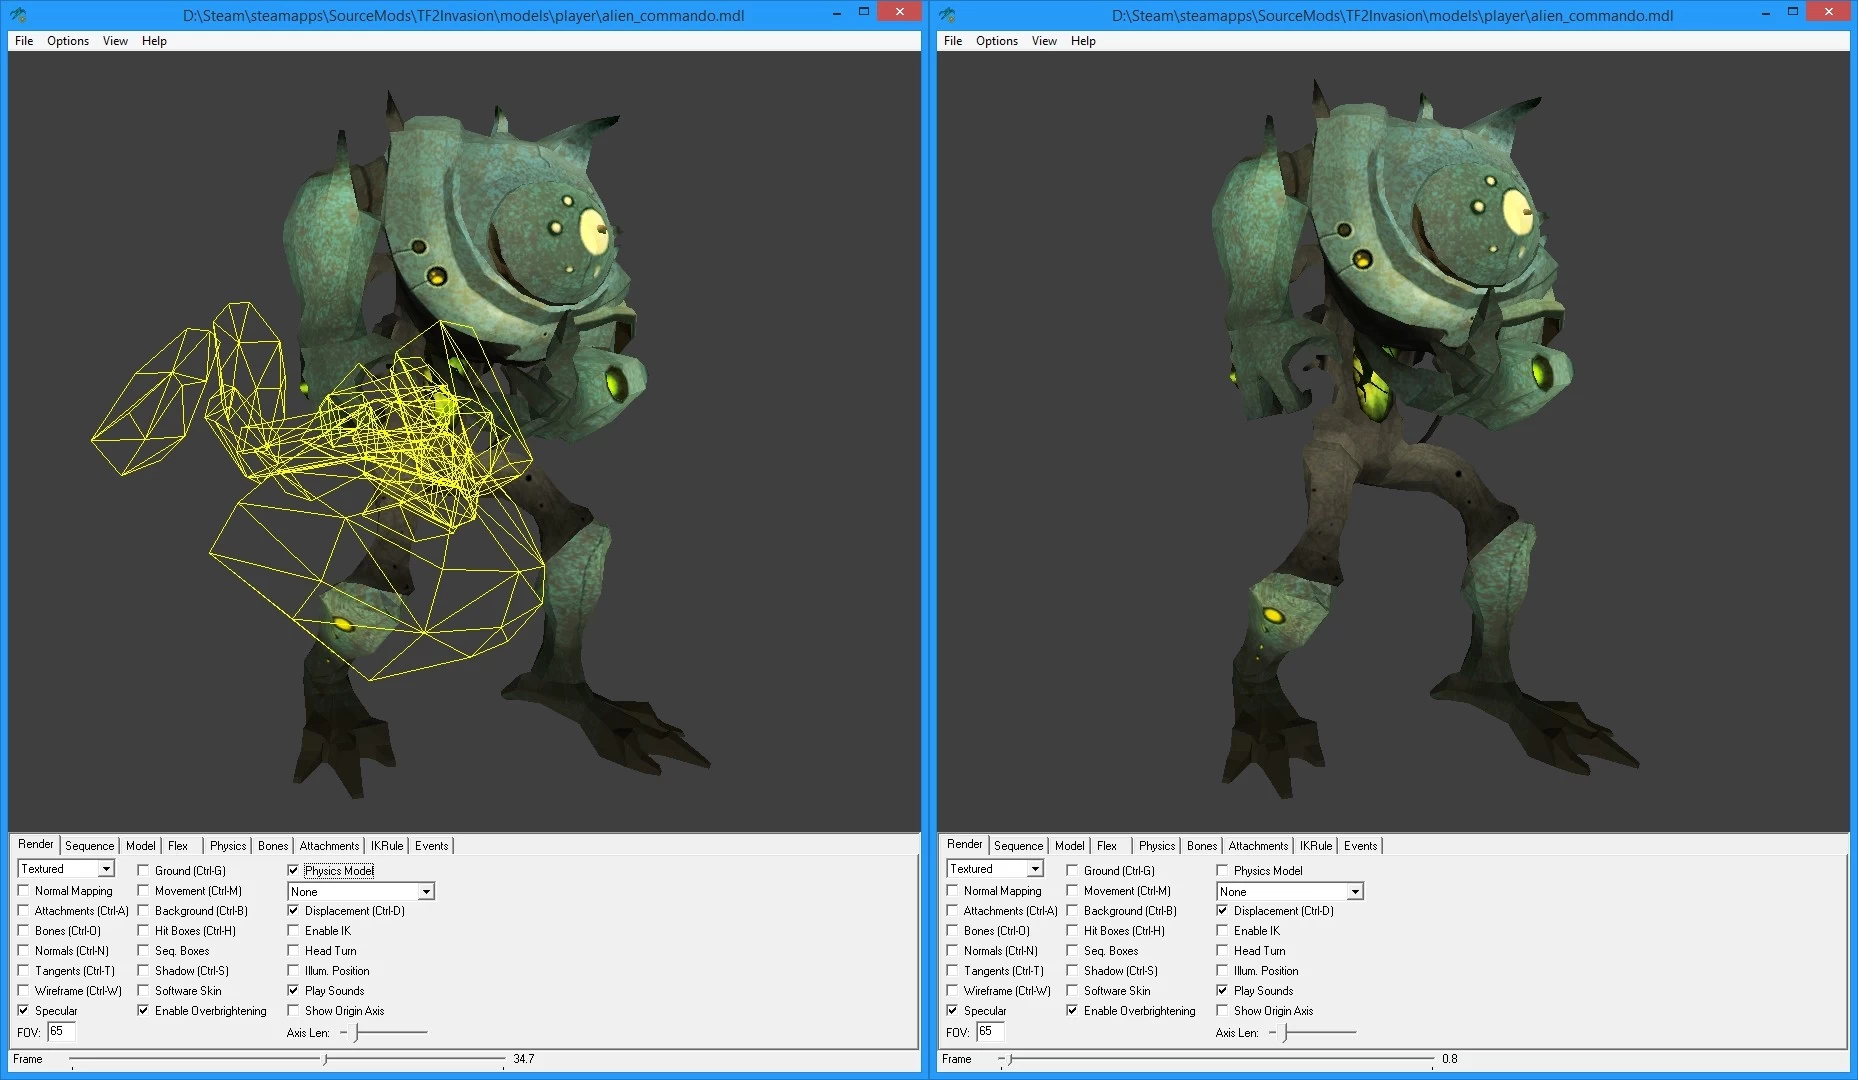This screenshot has height=1080, width=1858.
Task: Uncheck Displacement (Ctrl-D) in left window
Action: point(293,911)
